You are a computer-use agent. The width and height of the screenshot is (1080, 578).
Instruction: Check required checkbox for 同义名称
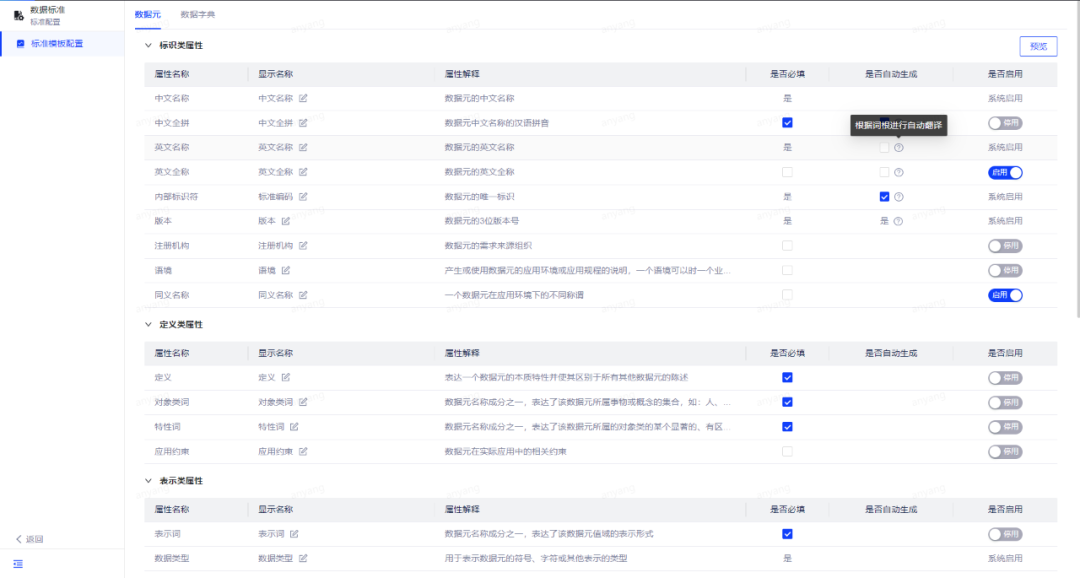point(787,295)
